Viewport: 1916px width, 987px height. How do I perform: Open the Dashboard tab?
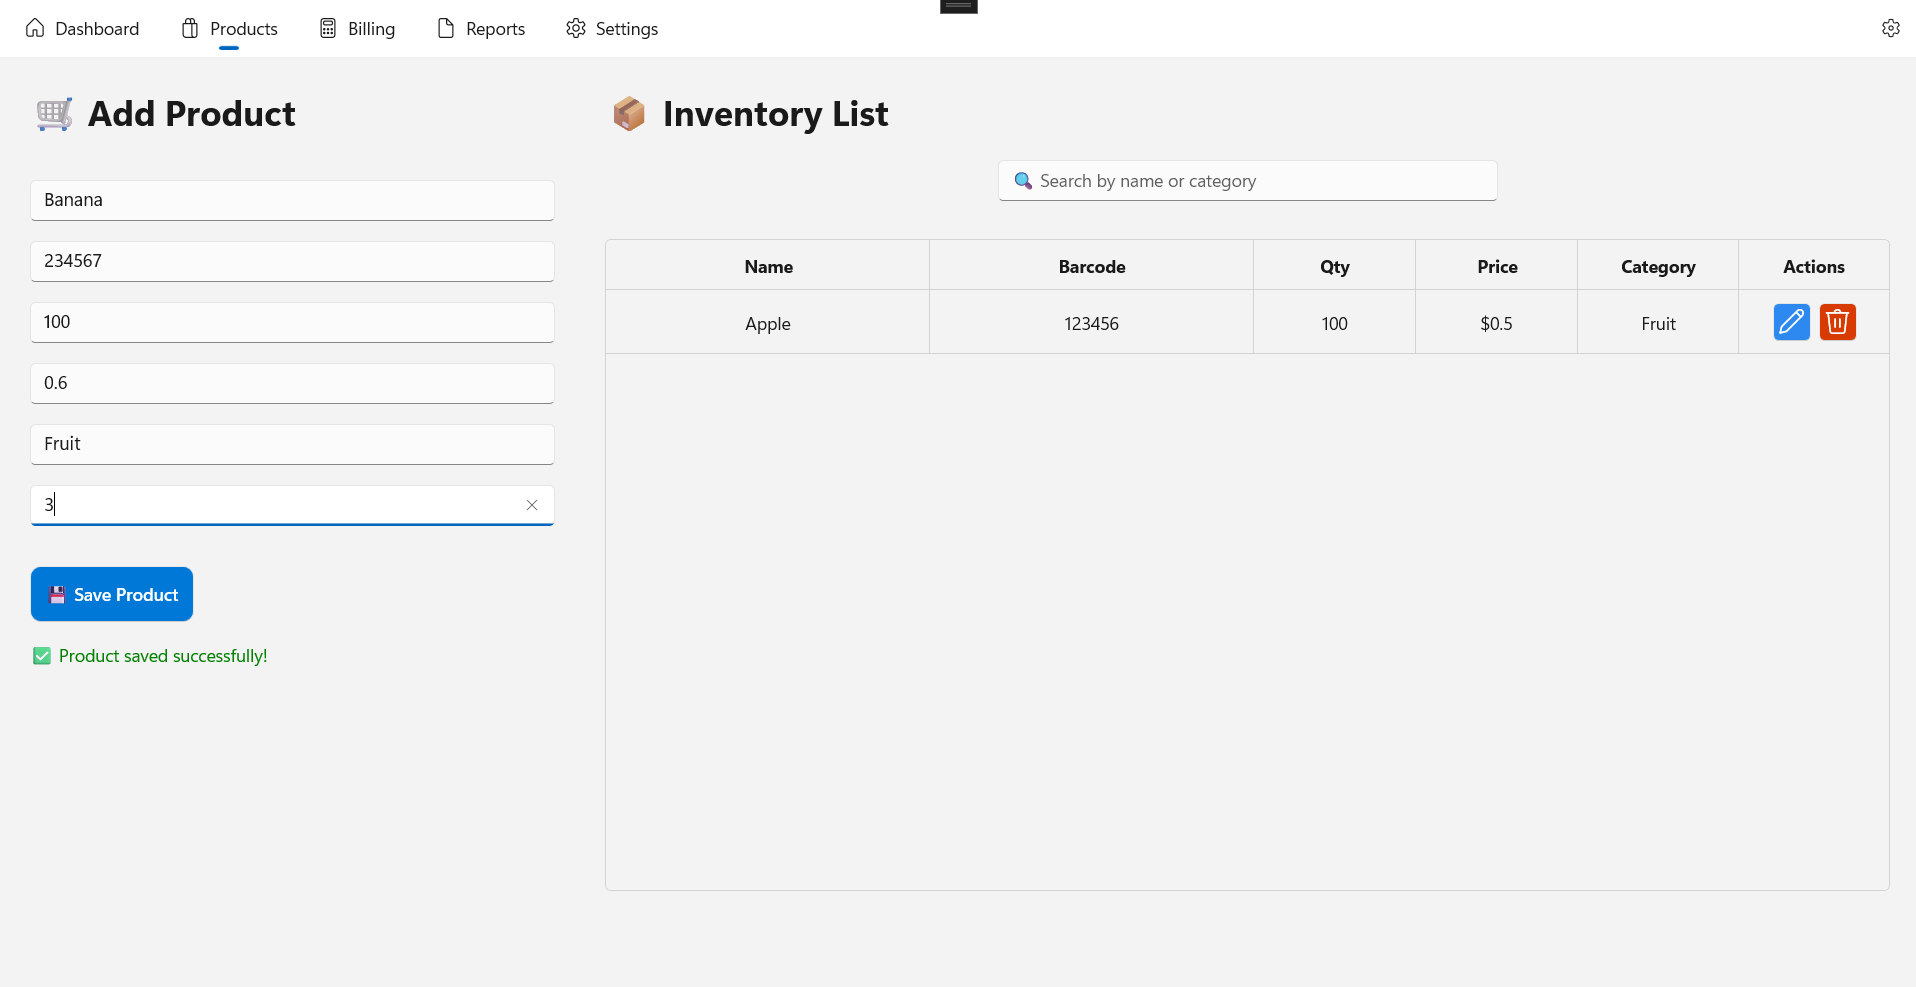(x=82, y=29)
